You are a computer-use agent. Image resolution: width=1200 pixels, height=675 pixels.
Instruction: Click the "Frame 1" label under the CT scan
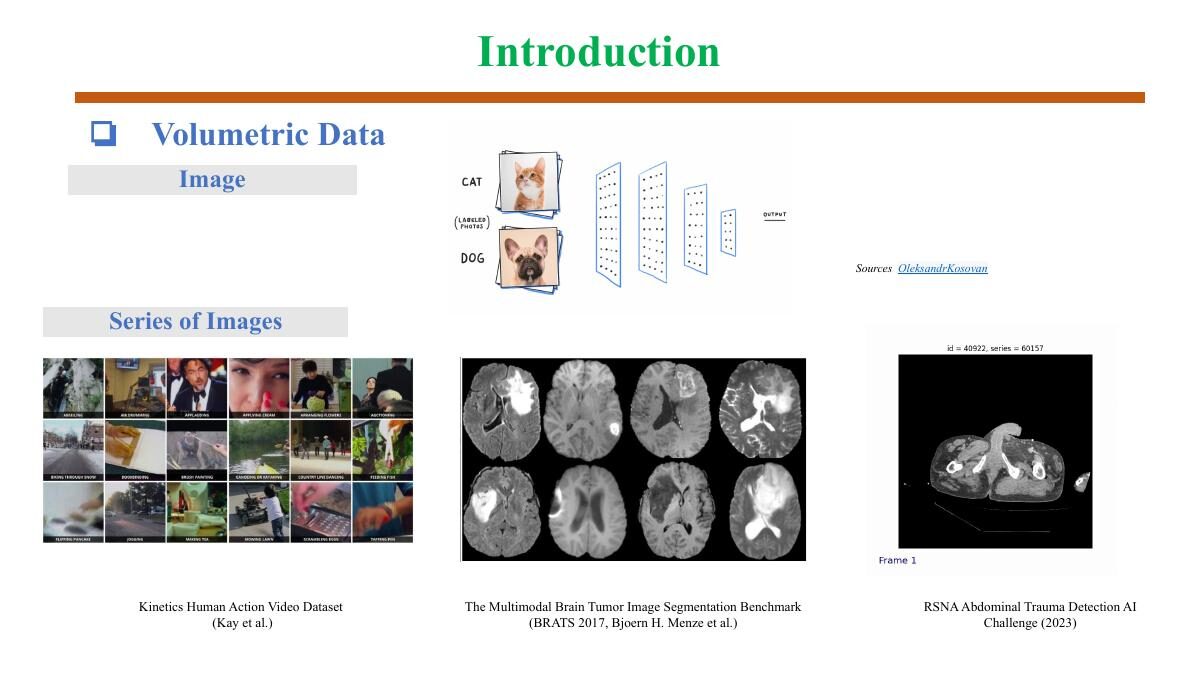(x=897, y=560)
